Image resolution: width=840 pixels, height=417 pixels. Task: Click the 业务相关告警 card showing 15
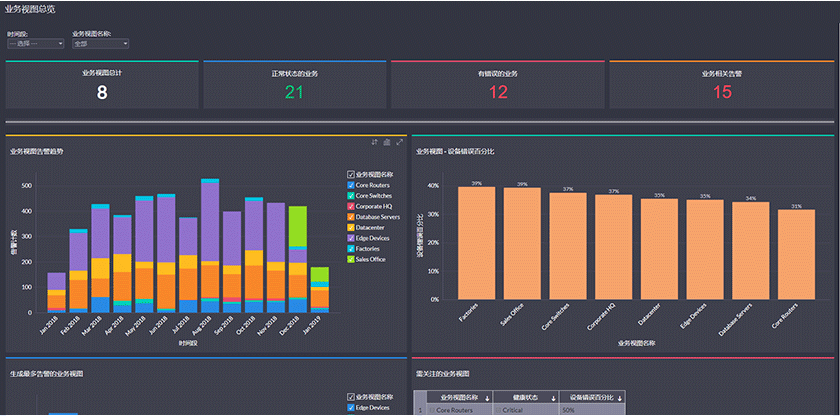coord(722,85)
